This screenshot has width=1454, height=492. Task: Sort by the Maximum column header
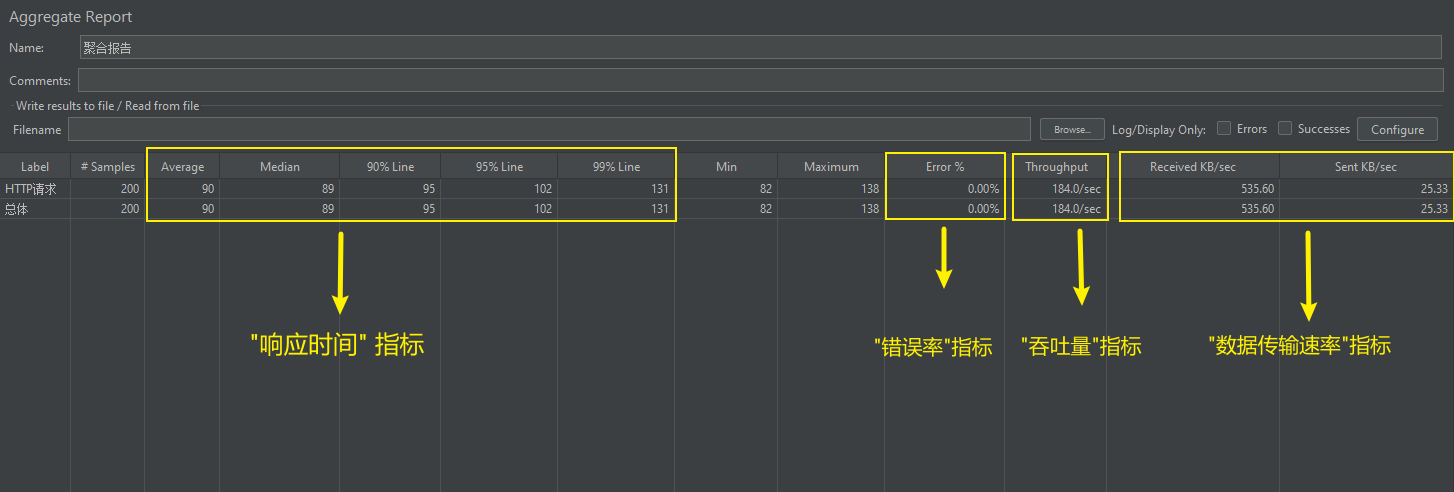[831, 167]
